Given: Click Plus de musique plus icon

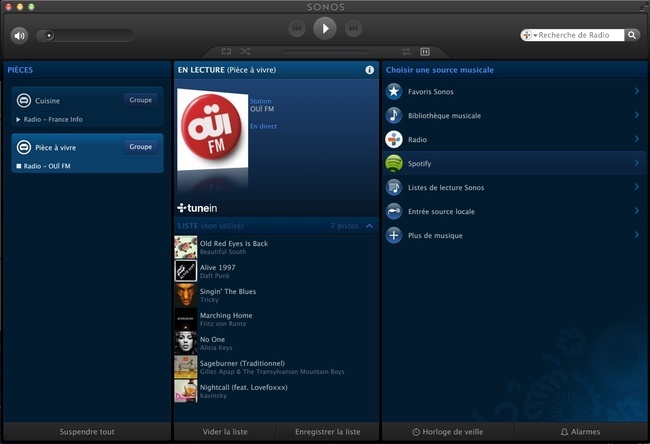Looking at the screenshot, I should 394,235.
